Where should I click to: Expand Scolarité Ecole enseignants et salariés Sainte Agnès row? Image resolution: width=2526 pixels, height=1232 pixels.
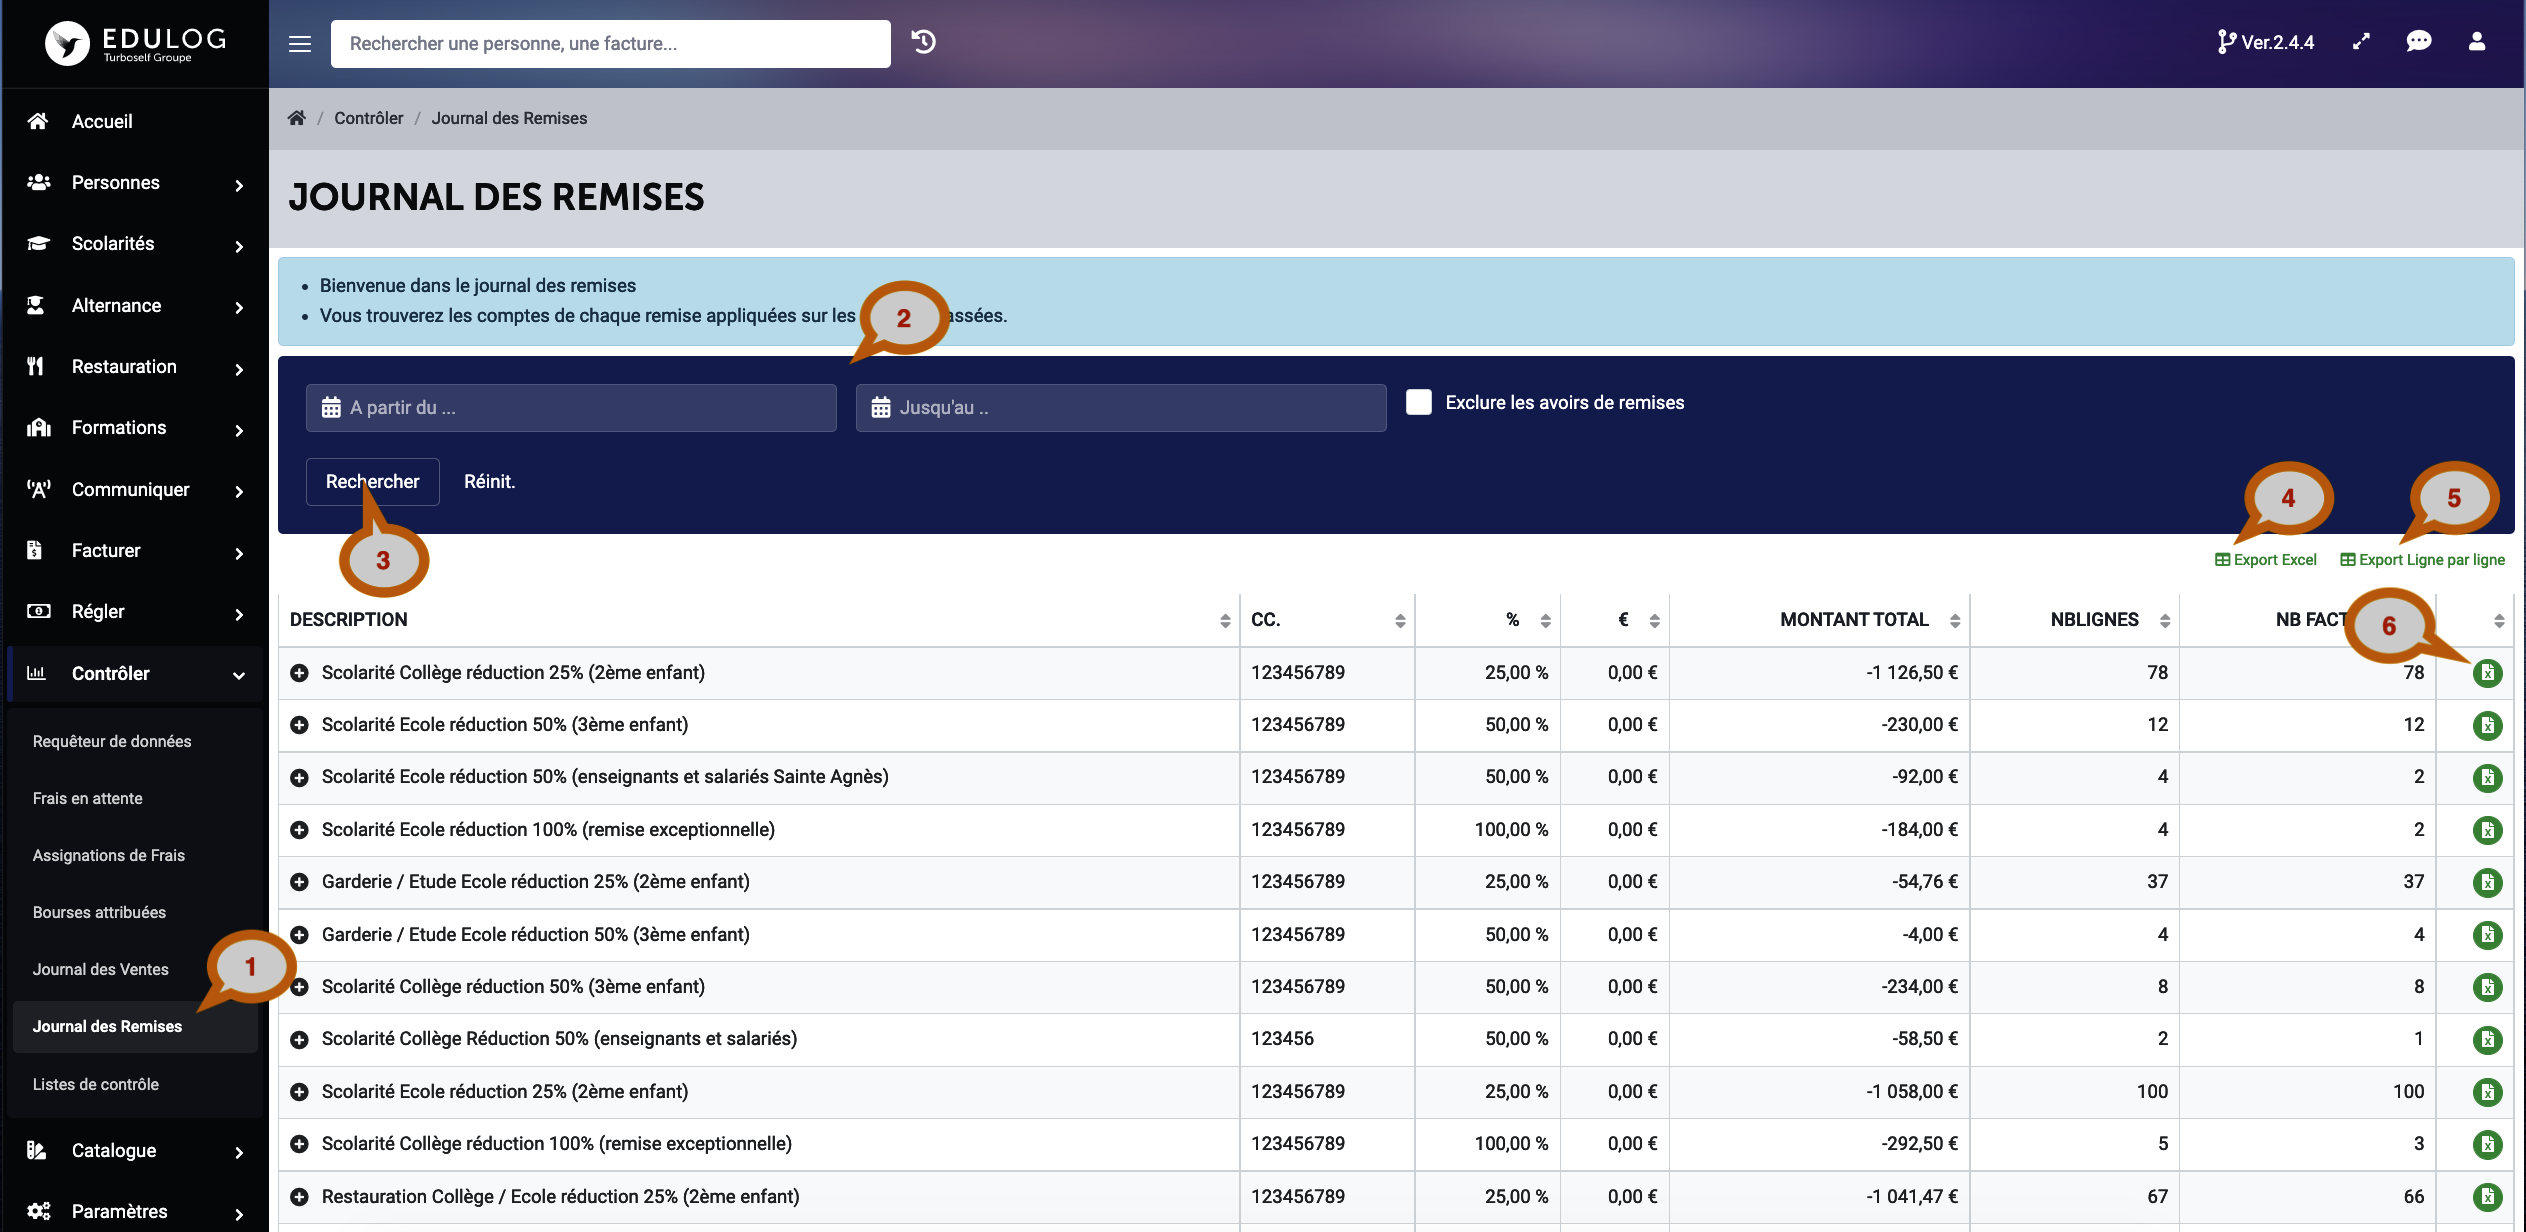[299, 777]
